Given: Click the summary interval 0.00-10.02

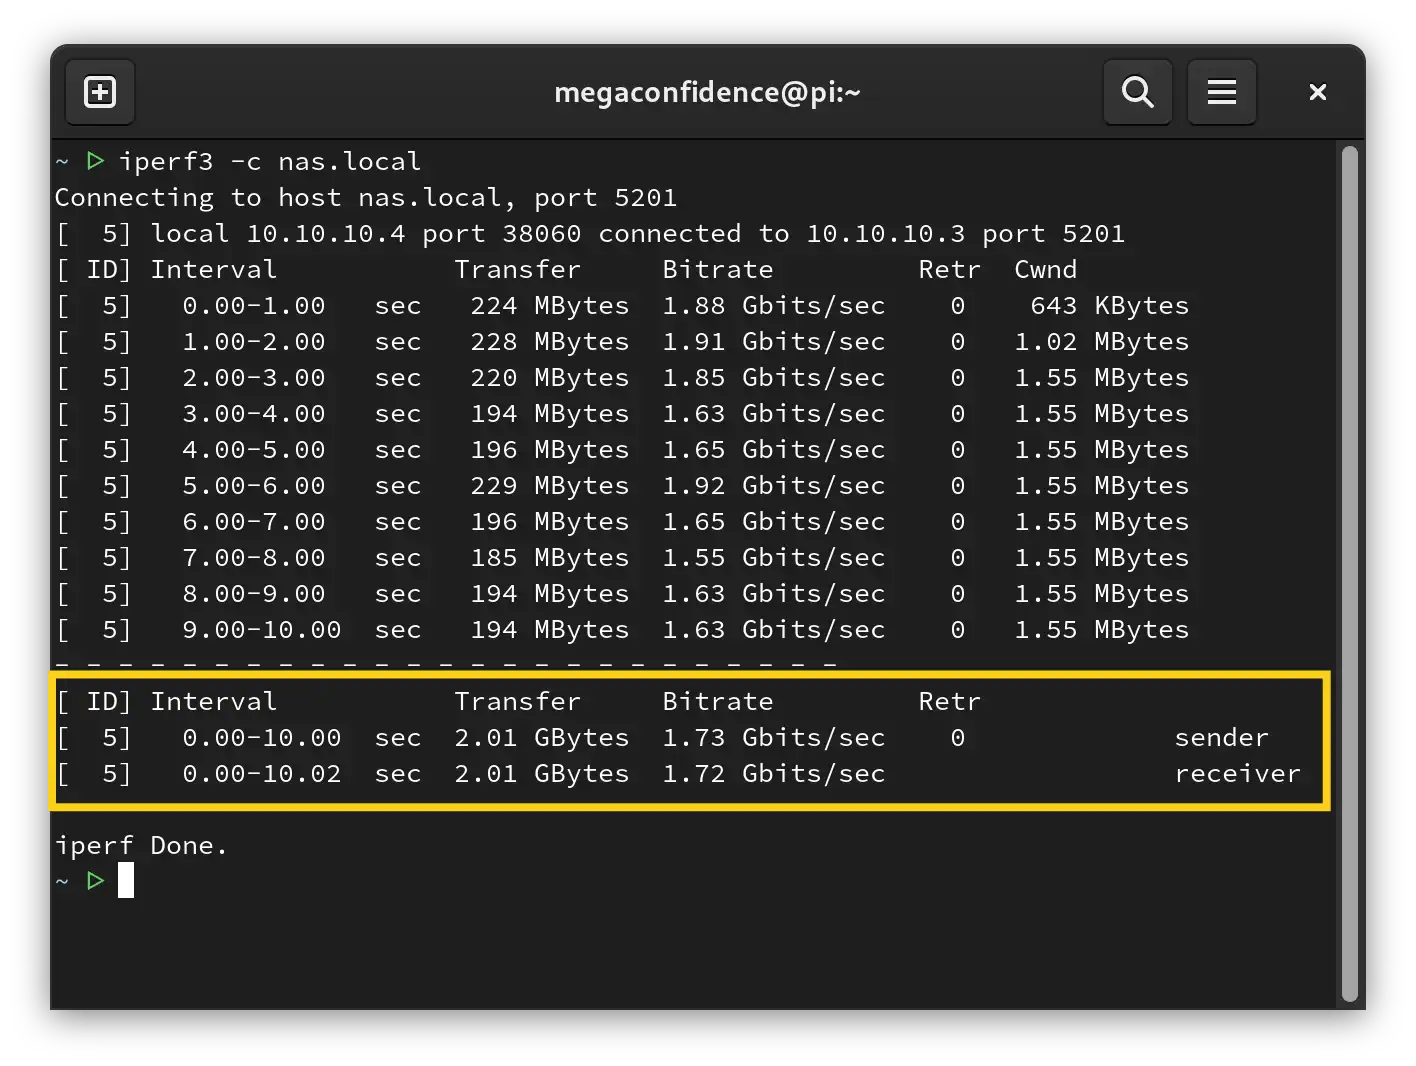Looking at the screenshot, I should (x=262, y=773).
